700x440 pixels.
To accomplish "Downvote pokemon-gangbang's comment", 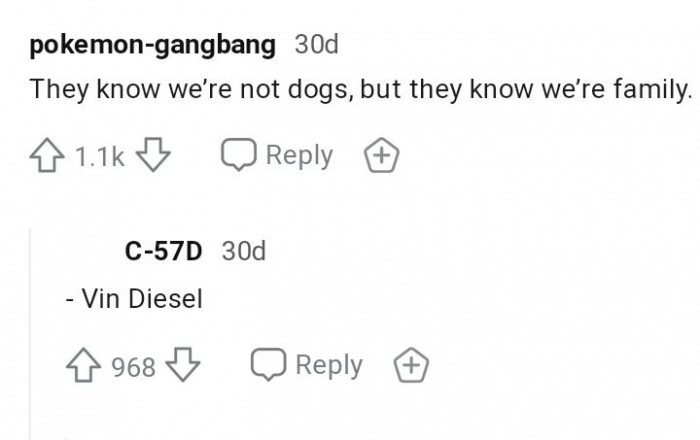I will 153,157.
